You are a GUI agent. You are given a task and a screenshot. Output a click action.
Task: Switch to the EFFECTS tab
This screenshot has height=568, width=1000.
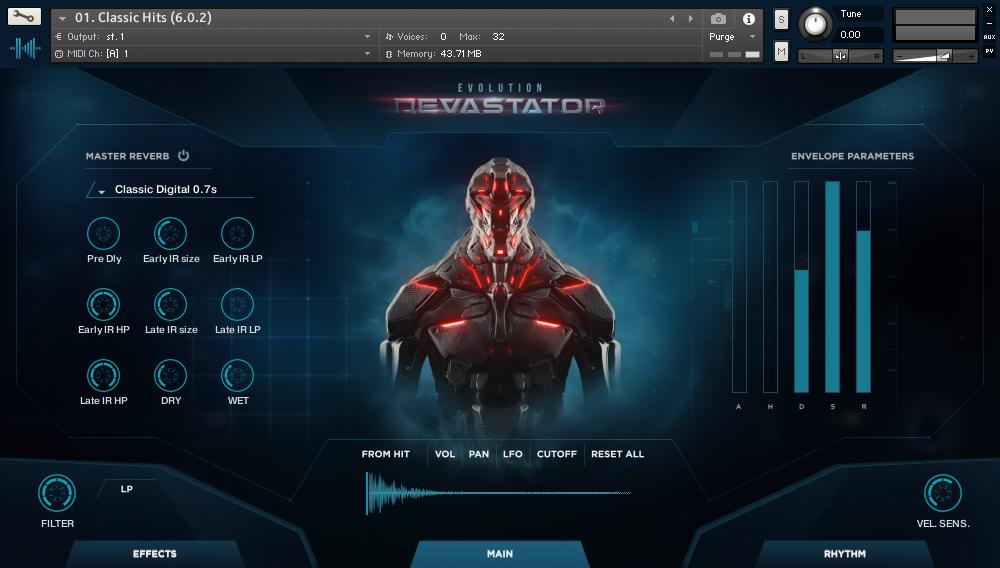point(154,554)
